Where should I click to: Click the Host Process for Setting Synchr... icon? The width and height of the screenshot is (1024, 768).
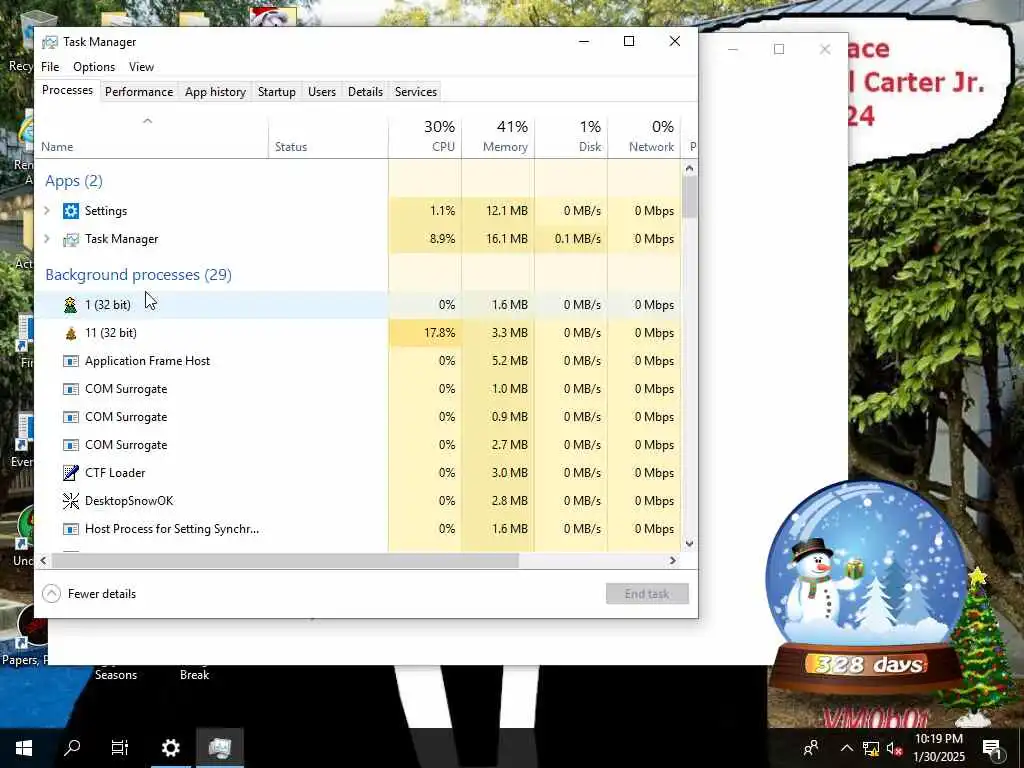(71, 529)
